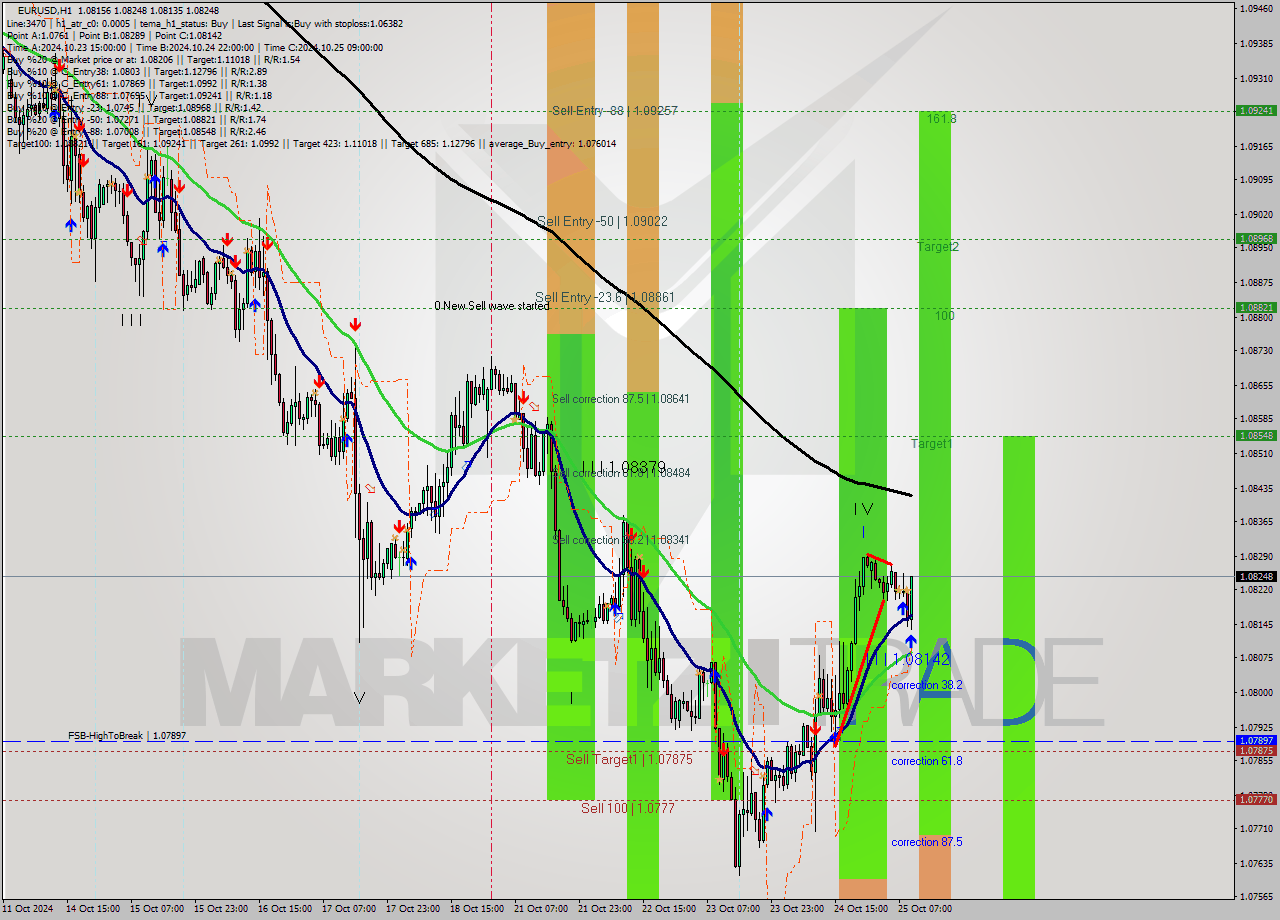Click the '17 Oct 07:00' time axis label

348,909
